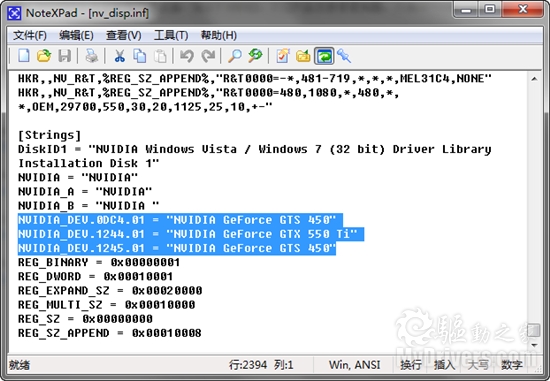
Task: Click the NVIDIA_A = "NVIDIA" line
Action: click(x=85, y=192)
